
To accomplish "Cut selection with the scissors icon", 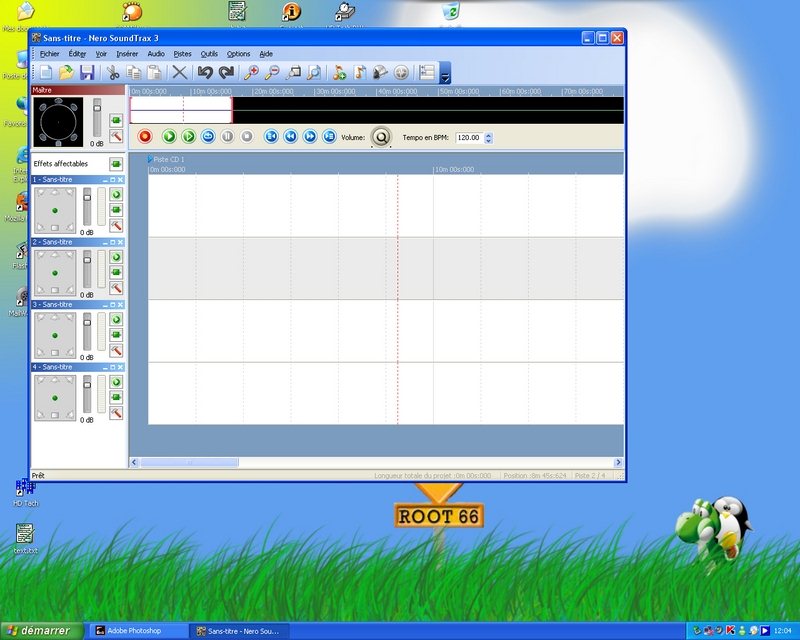I will point(112,72).
